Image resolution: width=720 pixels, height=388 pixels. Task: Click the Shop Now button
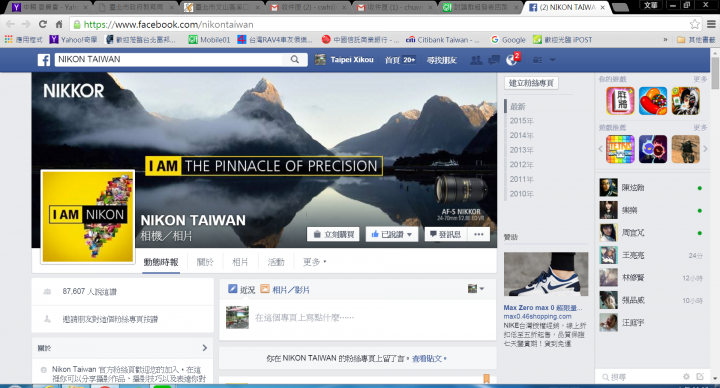[333, 234]
